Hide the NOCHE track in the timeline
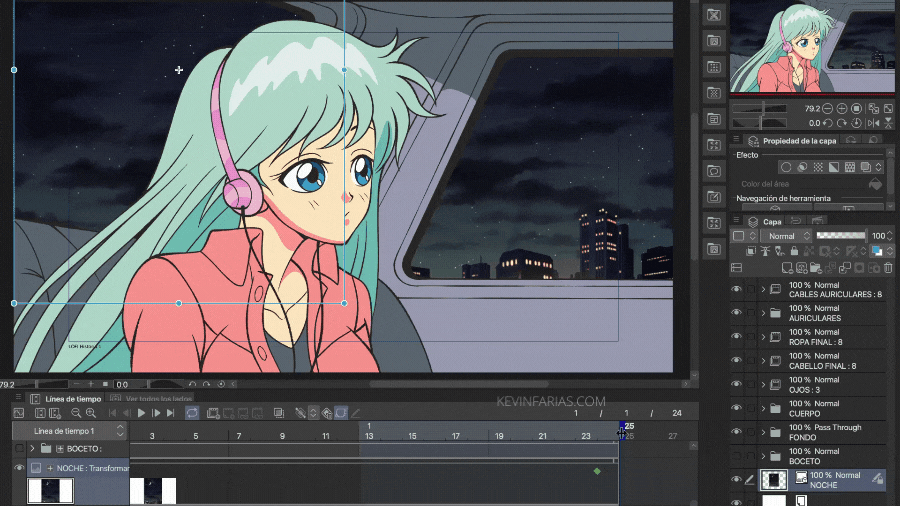900x506 pixels. (19, 468)
